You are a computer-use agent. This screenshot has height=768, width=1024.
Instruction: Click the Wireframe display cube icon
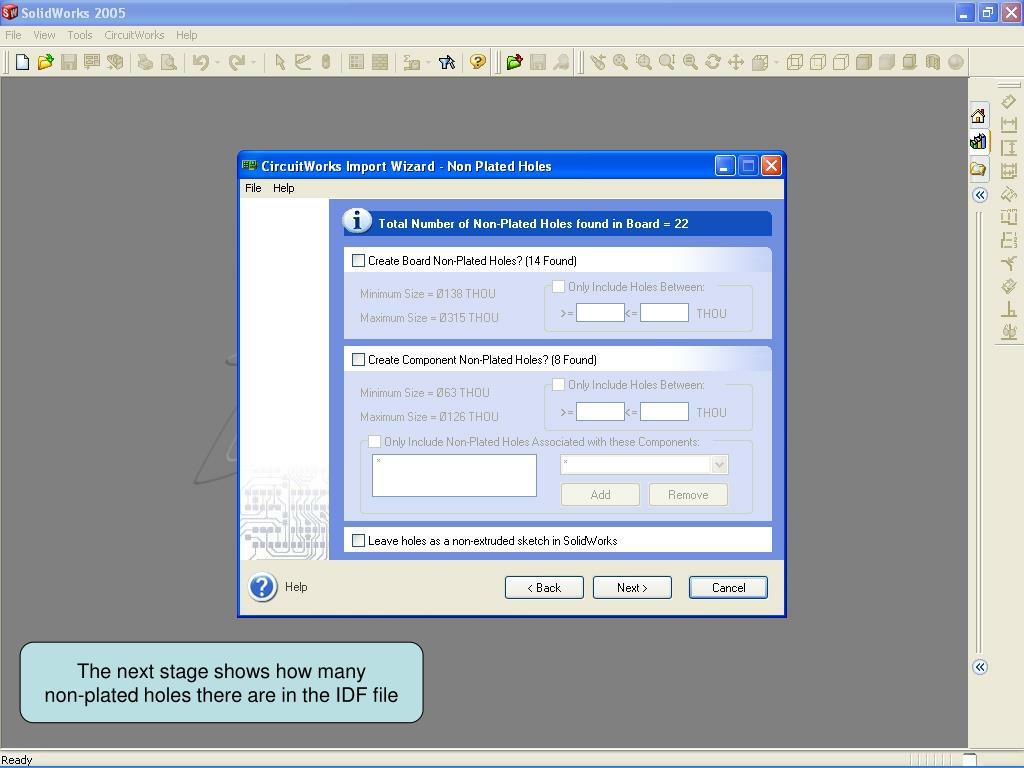[795, 62]
